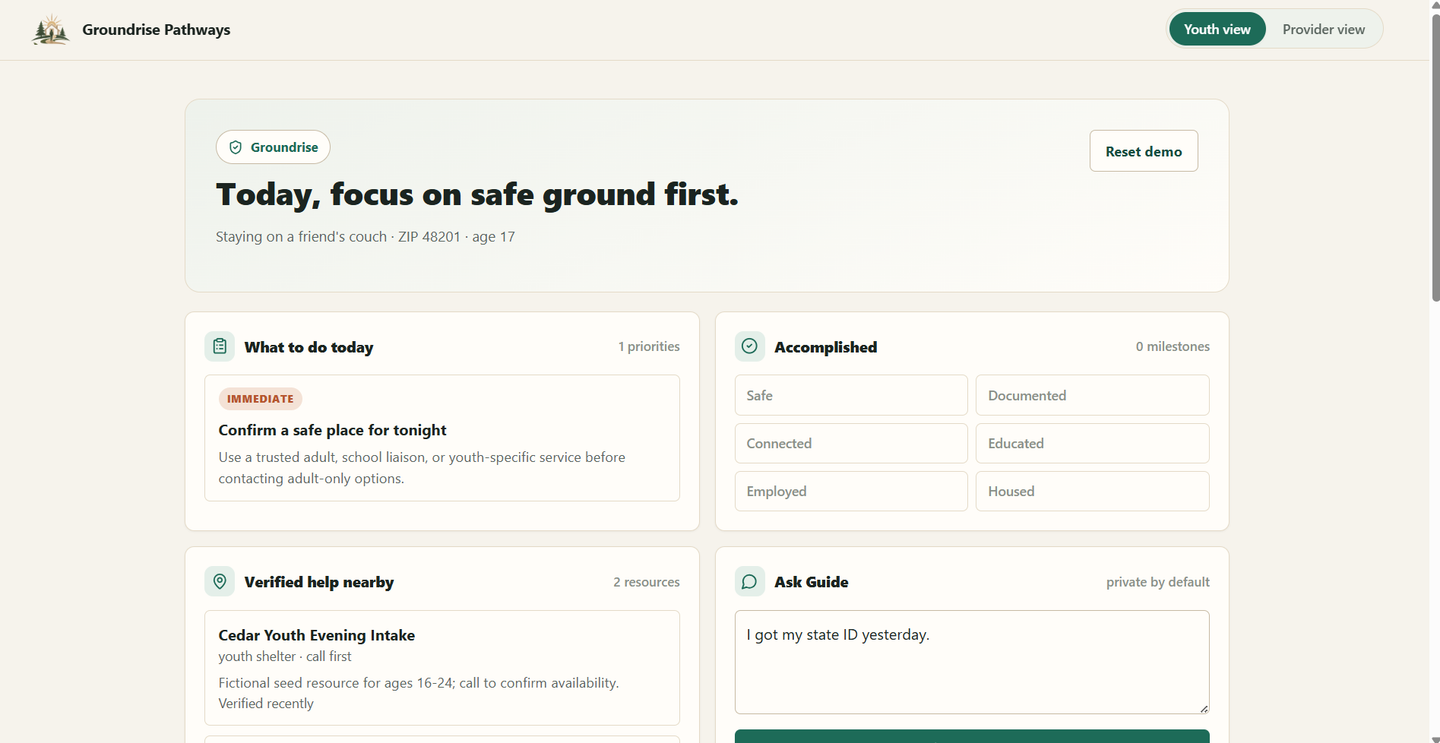Select the Safe milestone tile
The image size is (1440, 743).
coord(851,395)
